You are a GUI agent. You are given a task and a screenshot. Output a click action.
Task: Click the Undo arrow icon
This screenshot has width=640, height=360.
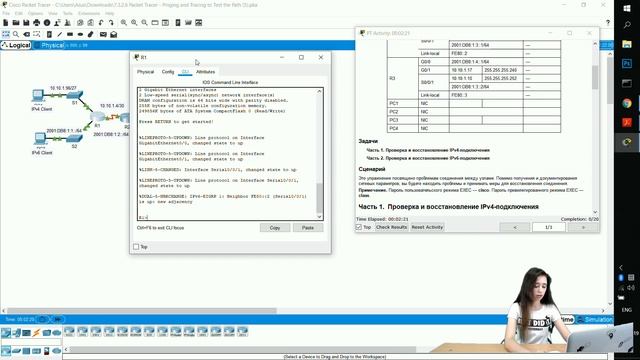tap(101, 23)
